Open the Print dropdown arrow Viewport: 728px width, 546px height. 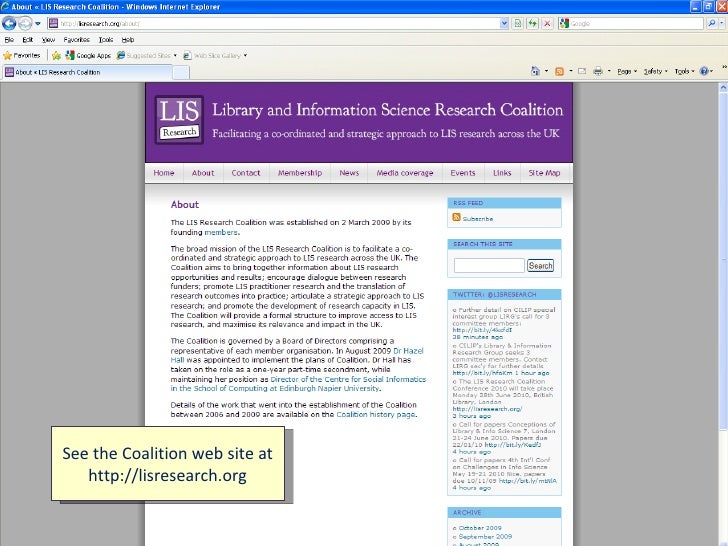pyautogui.click(x=609, y=71)
